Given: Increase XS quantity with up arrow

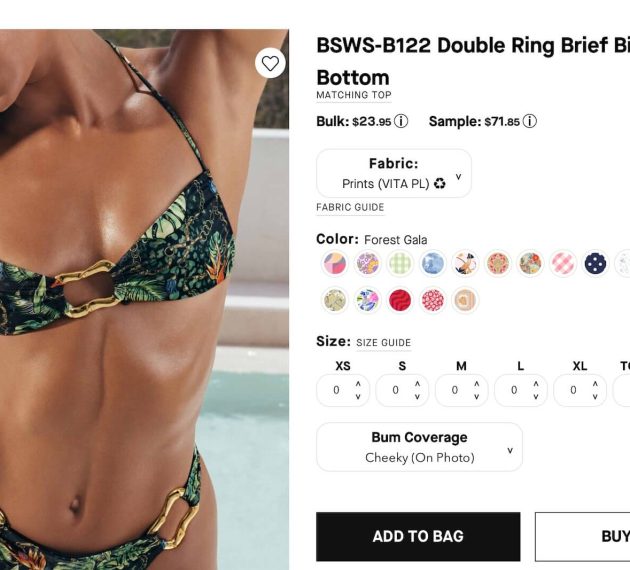Looking at the screenshot, I should pos(358,384).
